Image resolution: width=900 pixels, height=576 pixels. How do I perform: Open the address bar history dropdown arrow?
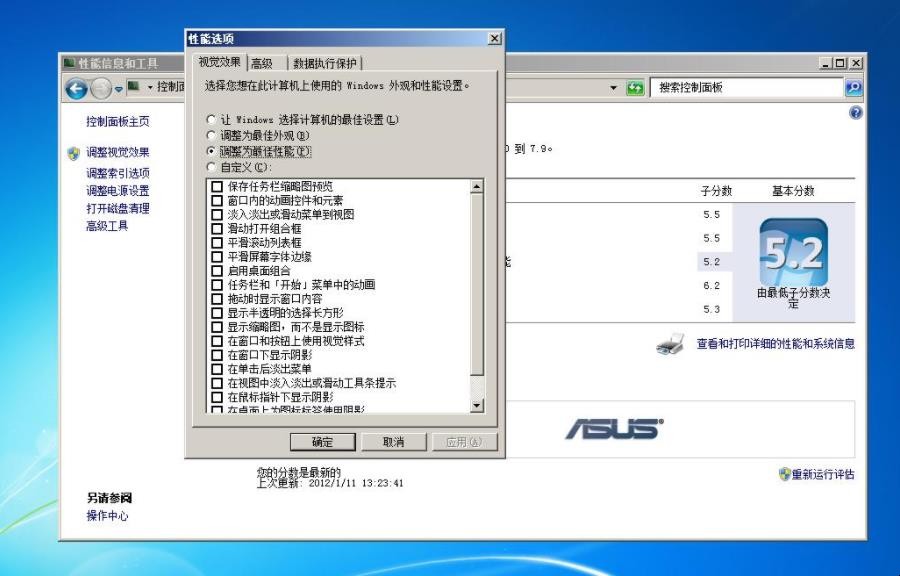614,88
